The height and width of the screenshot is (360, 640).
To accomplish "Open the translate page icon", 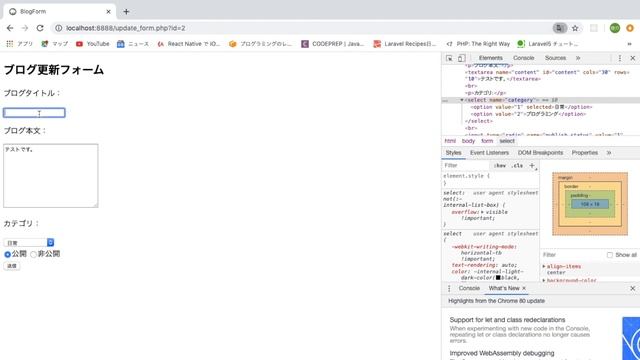I will pos(560,28).
